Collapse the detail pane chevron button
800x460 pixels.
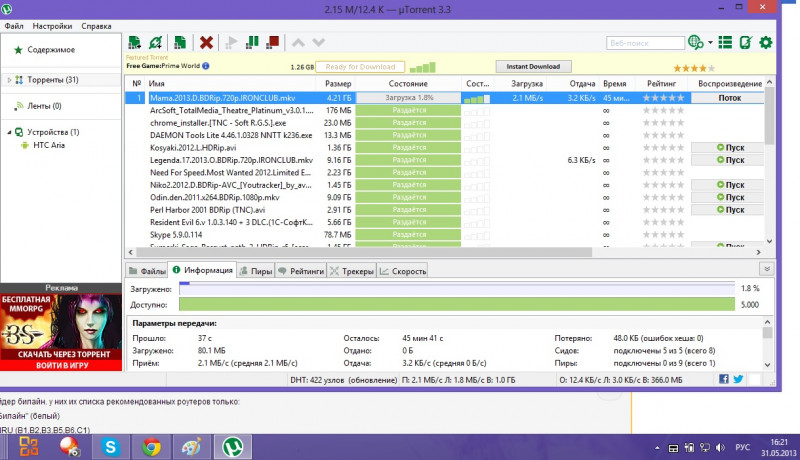[x=766, y=269]
